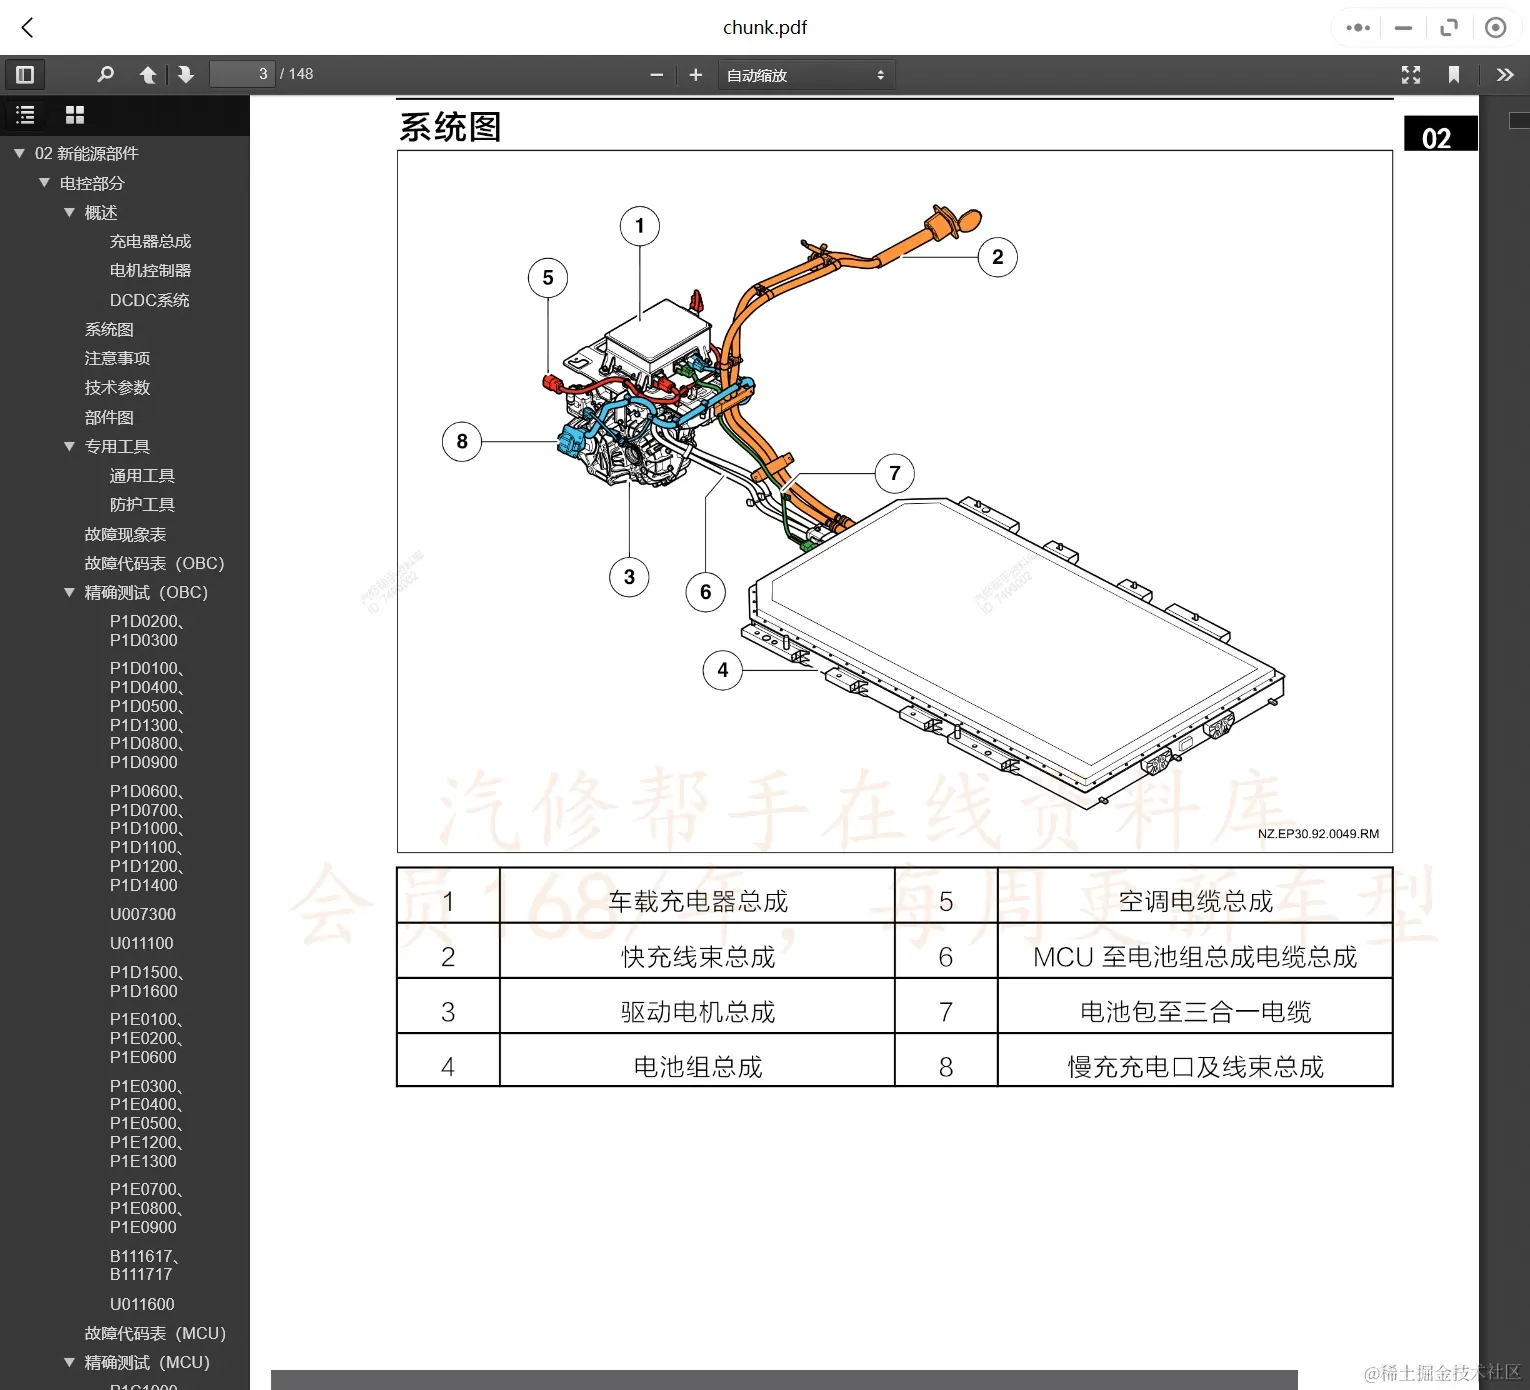
Task: Select 系统图 in the outline panel
Action: click(111, 328)
